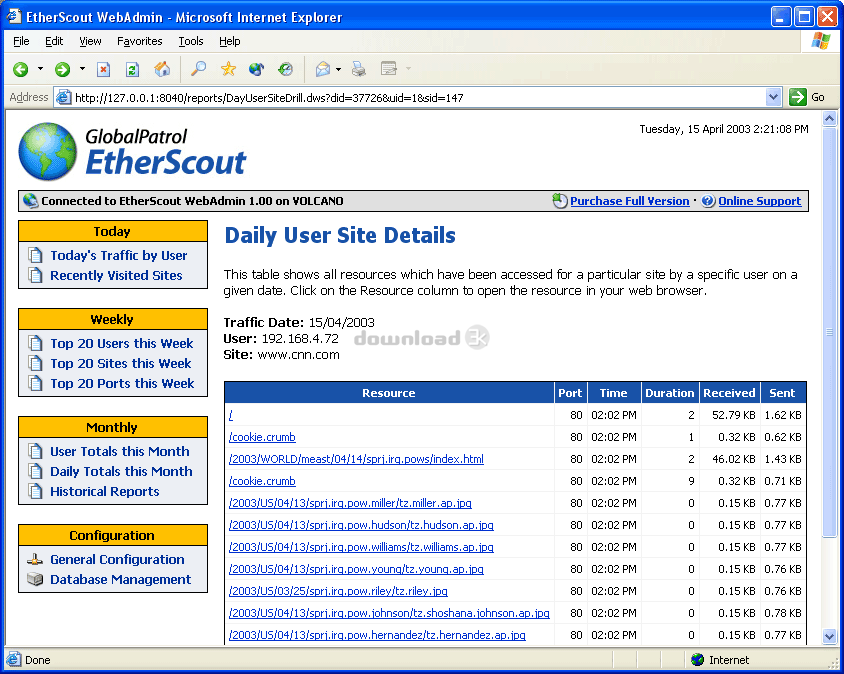
Task: Click the page icon beside User Totals this Month
Action: coord(36,451)
